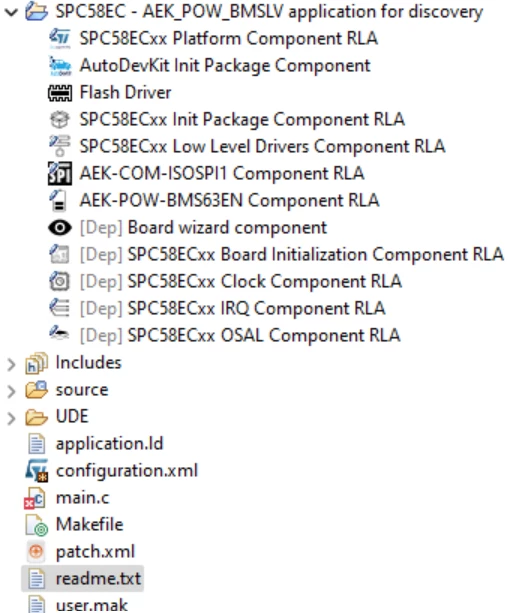The height and width of the screenshot is (613, 508).
Task: Click the user.mak file icon
Action: pyautogui.click(x=36, y=604)
